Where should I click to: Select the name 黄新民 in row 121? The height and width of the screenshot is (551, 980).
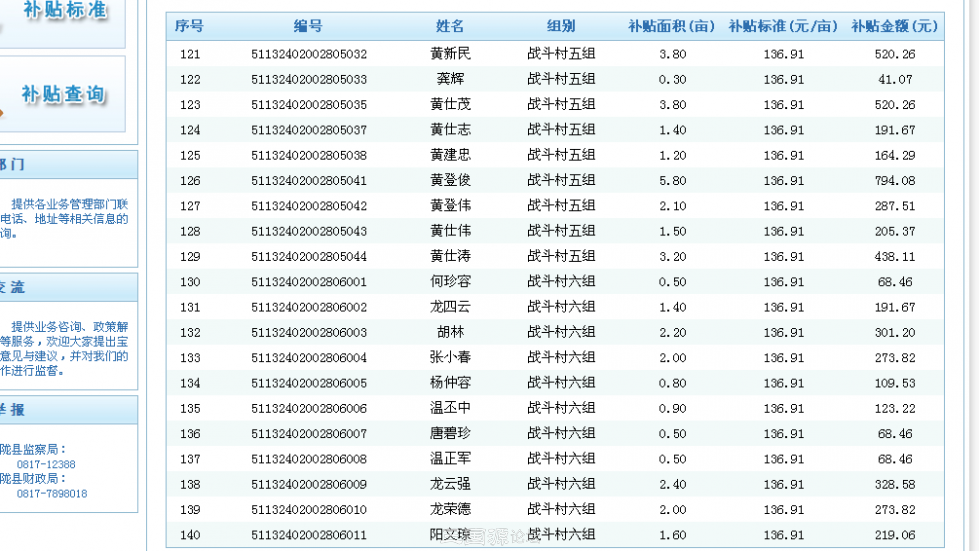[x=450, y=54]
